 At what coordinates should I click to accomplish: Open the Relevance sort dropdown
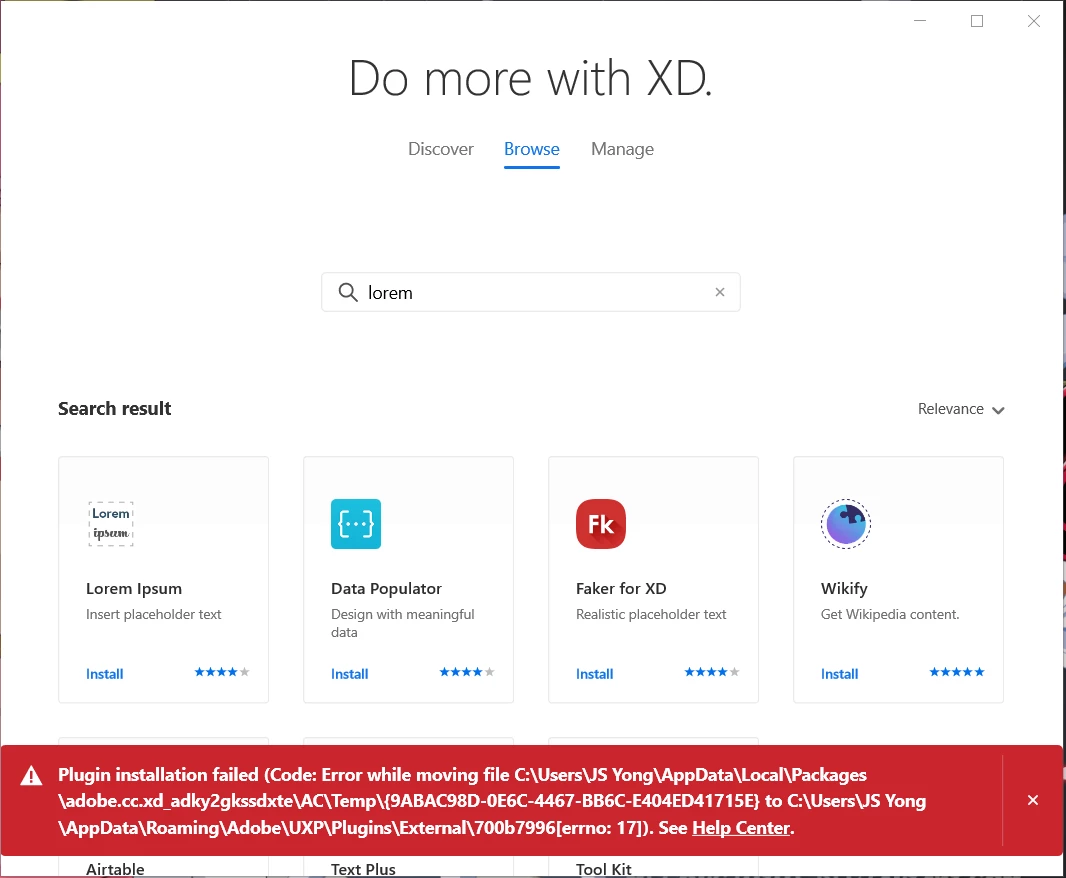961,409
